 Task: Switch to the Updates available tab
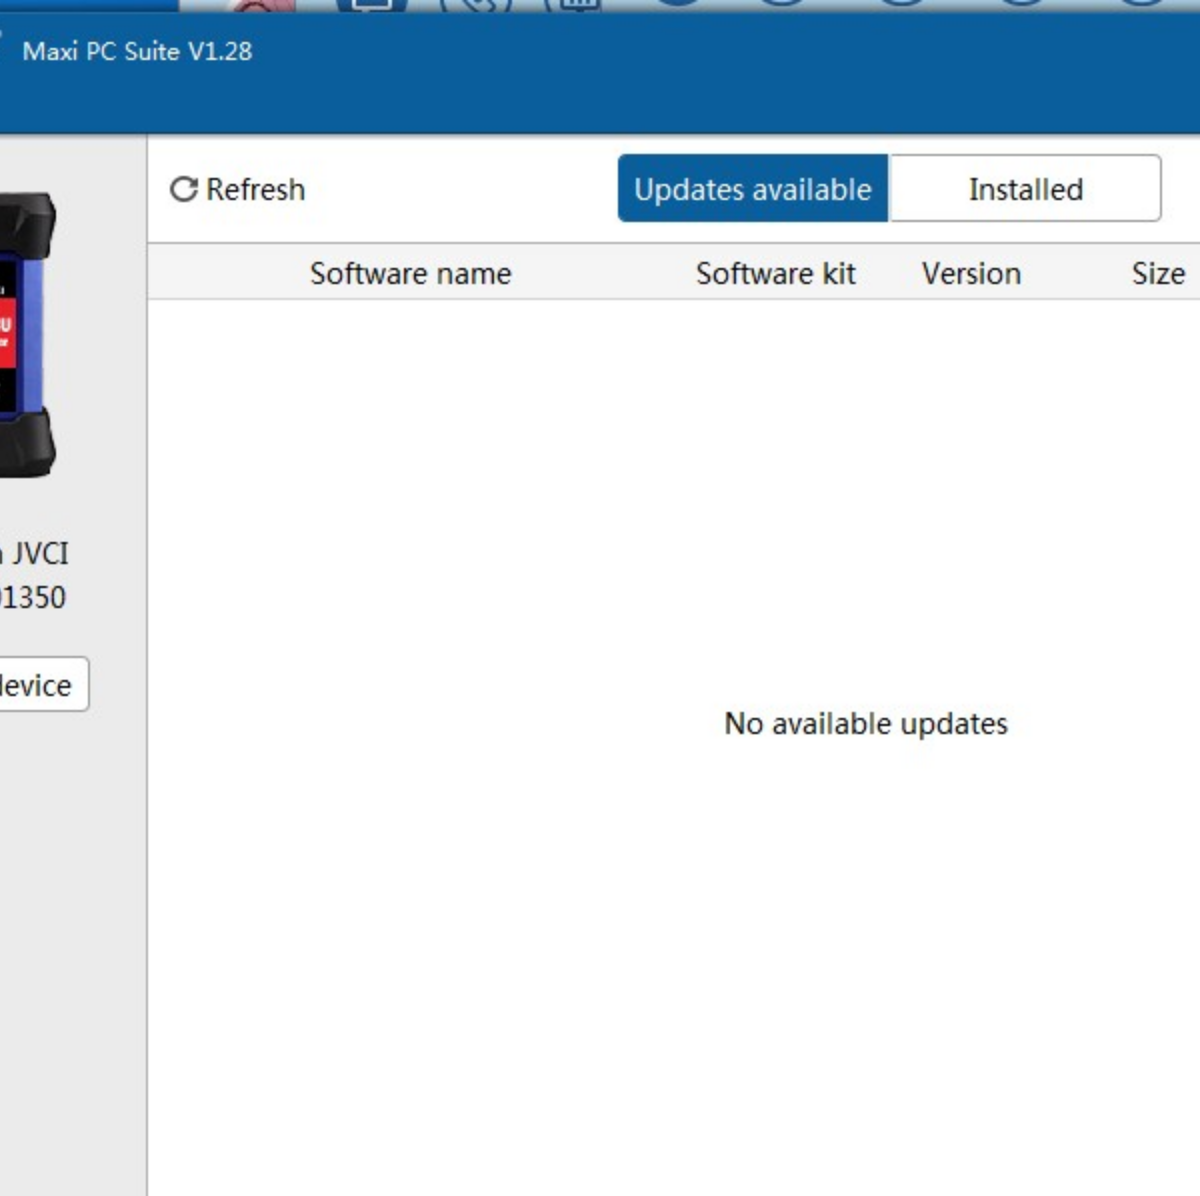(x=753, y=189)
